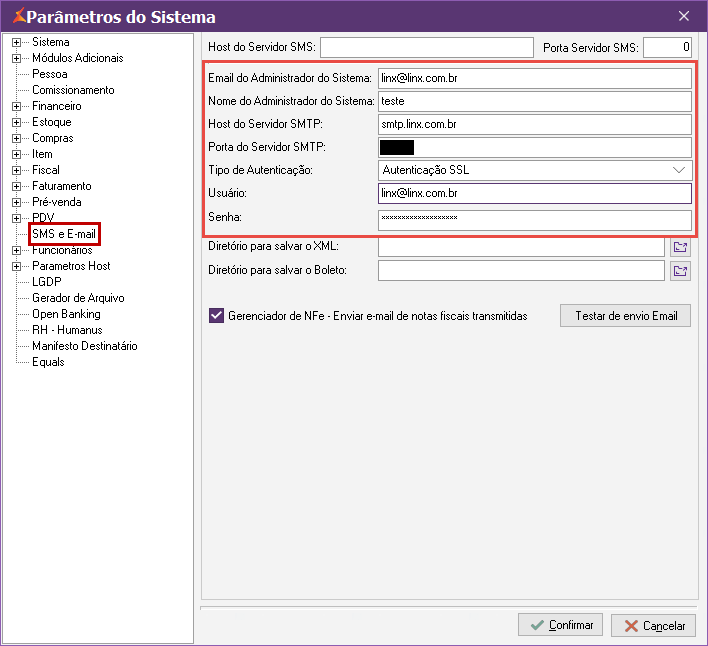Select SMS e E-mail tree item
Screen dimensions: 708x646
64,234
